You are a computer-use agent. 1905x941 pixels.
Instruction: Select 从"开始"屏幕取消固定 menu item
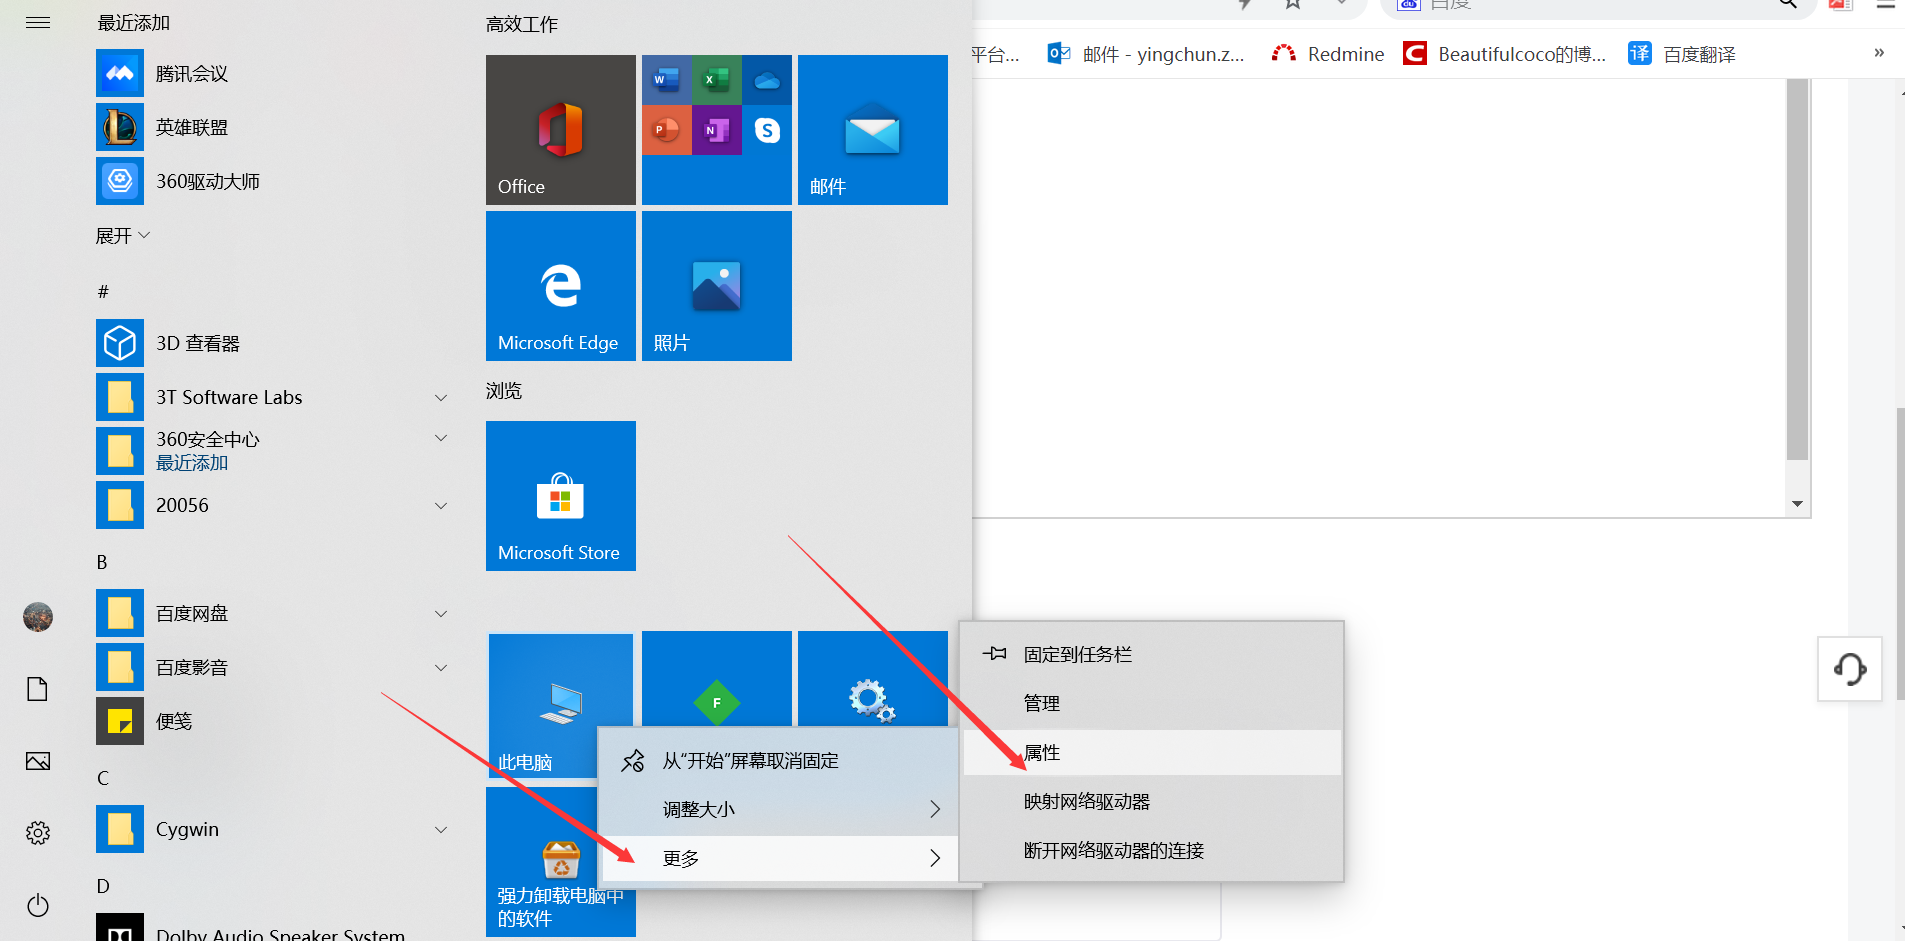point(778,761)
